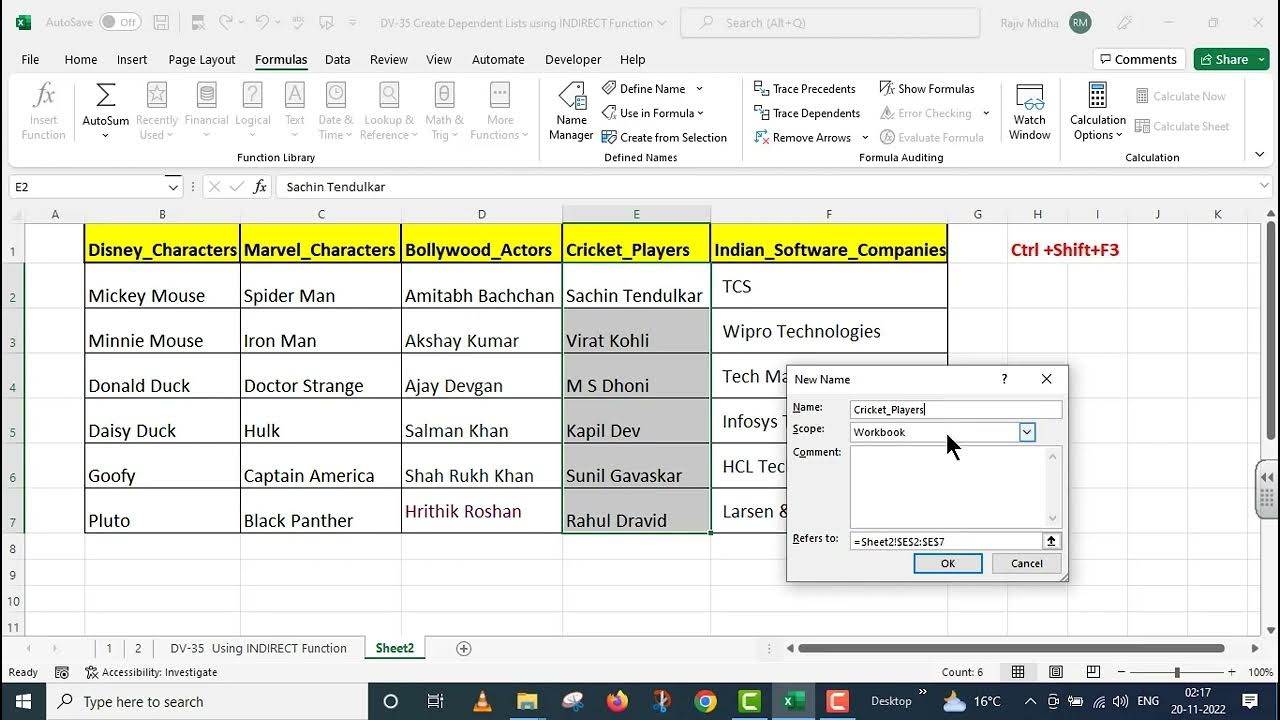Viewport: 1280px width, 720px height.
Task: Switch to Normal view in status bar
Action: click(x=1018, y=672)
